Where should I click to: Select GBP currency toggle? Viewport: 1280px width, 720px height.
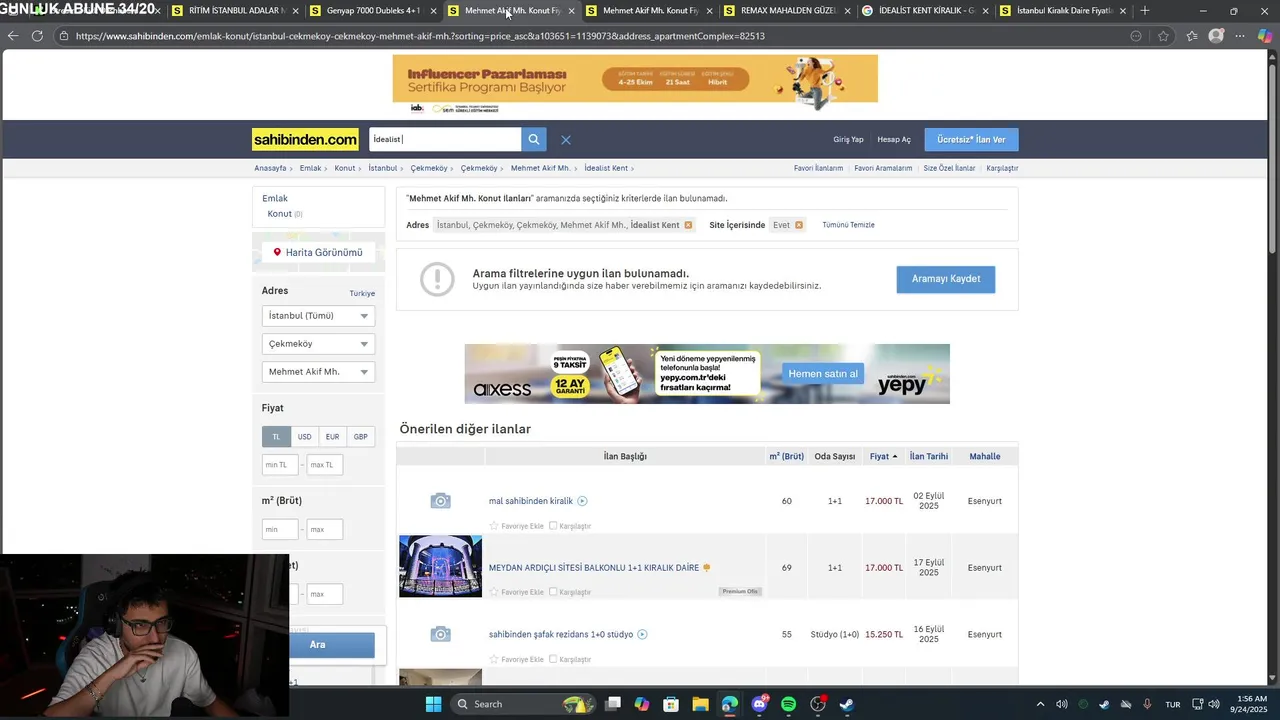(360, 437)
